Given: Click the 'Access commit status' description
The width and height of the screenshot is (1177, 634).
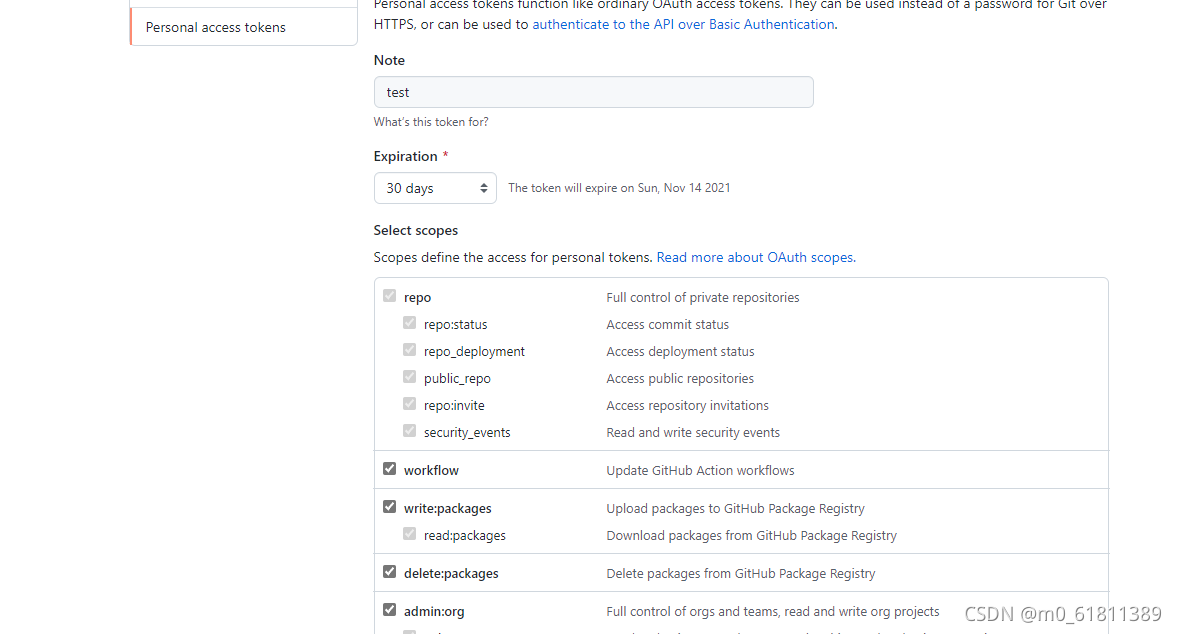Looking at the screenshot, I should (x=667, y=325).
